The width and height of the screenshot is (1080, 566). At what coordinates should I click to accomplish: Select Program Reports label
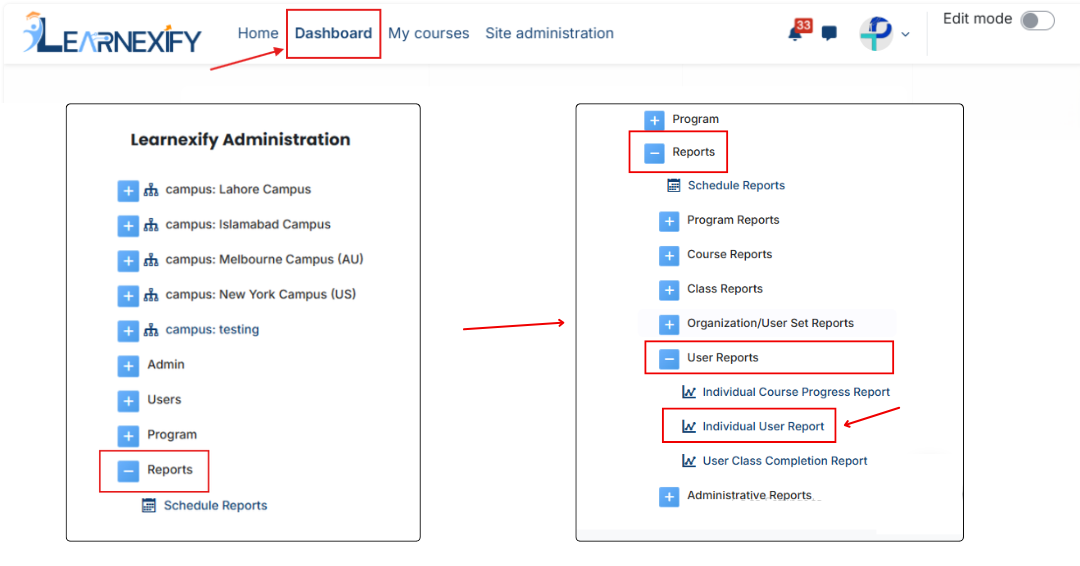point(733,220)
